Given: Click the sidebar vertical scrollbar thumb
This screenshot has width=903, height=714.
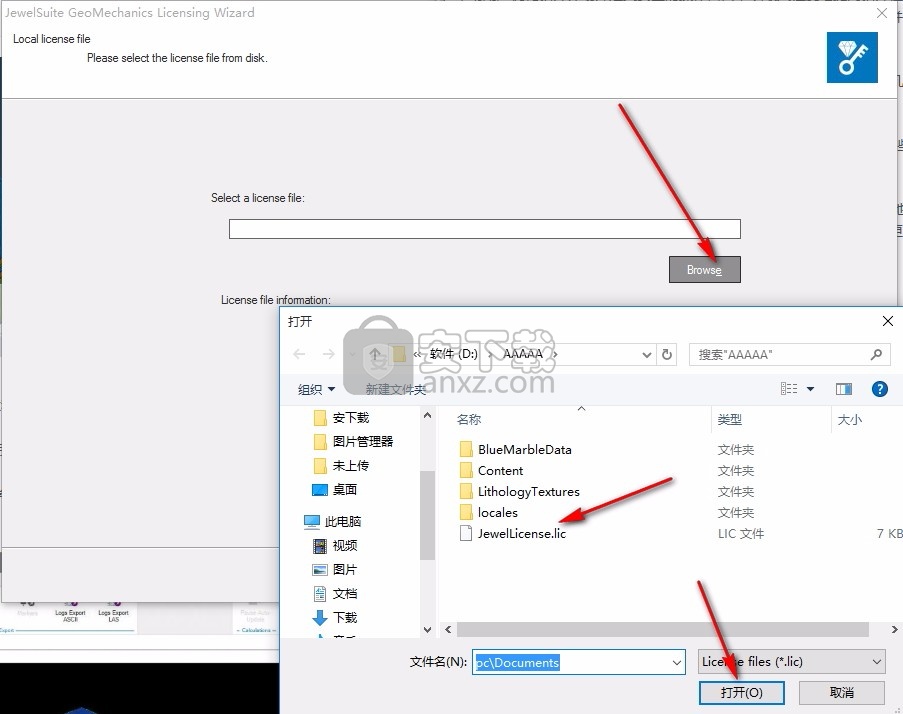Looking at the screenshot, I should (x=427, y=515).
